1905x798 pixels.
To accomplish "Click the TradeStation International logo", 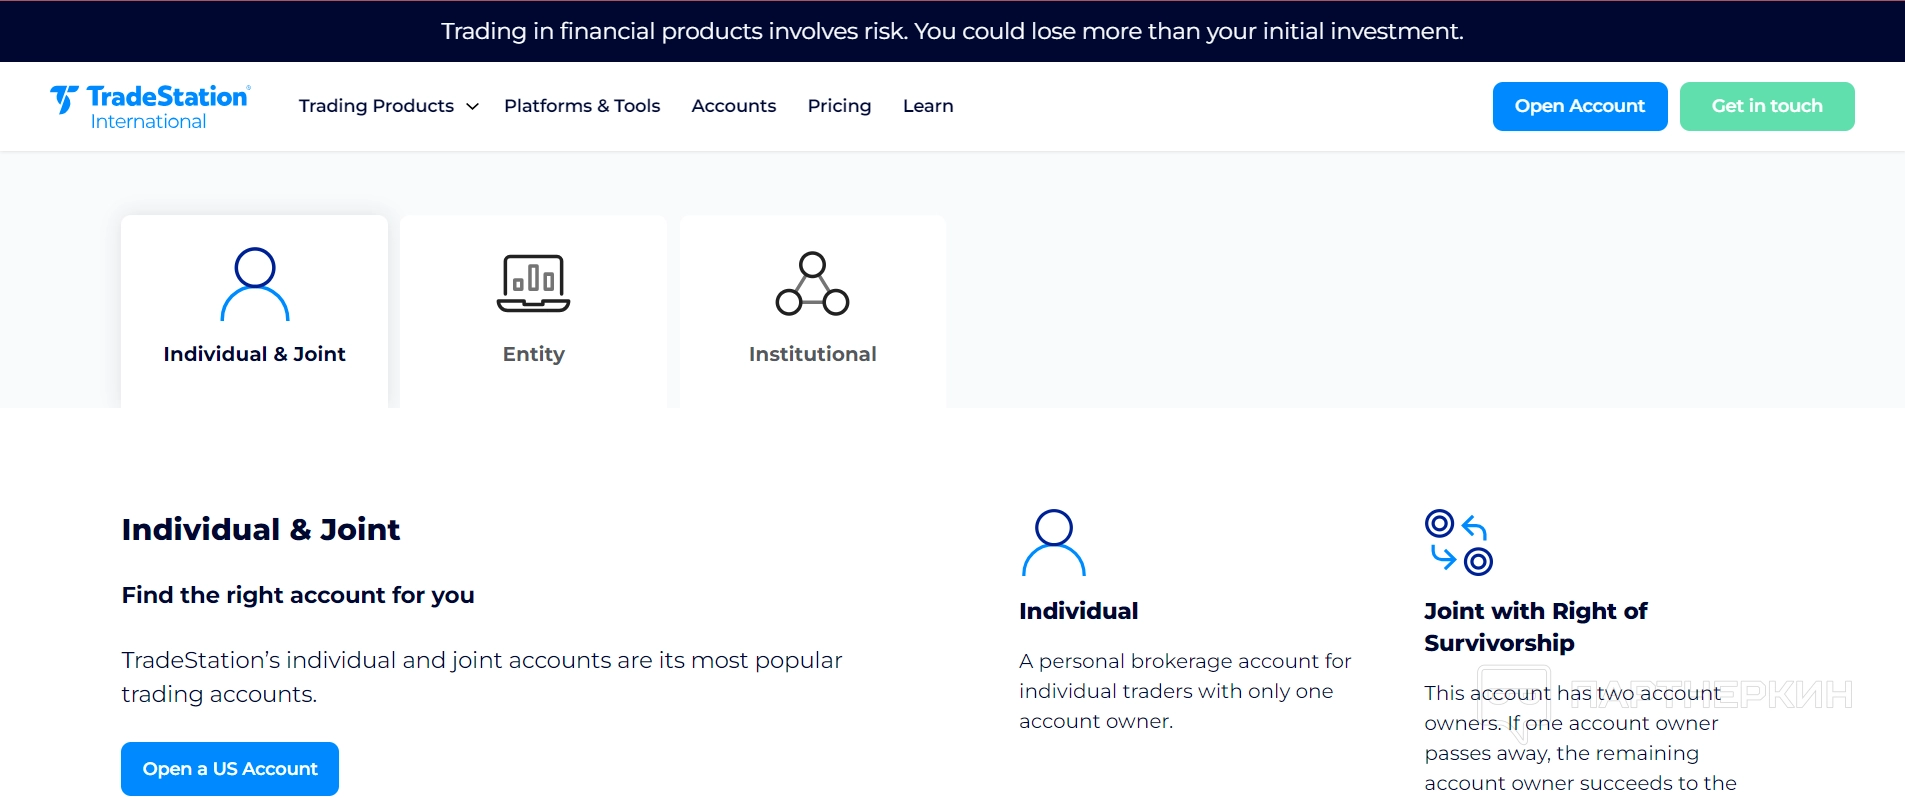I will click(150, 107).
